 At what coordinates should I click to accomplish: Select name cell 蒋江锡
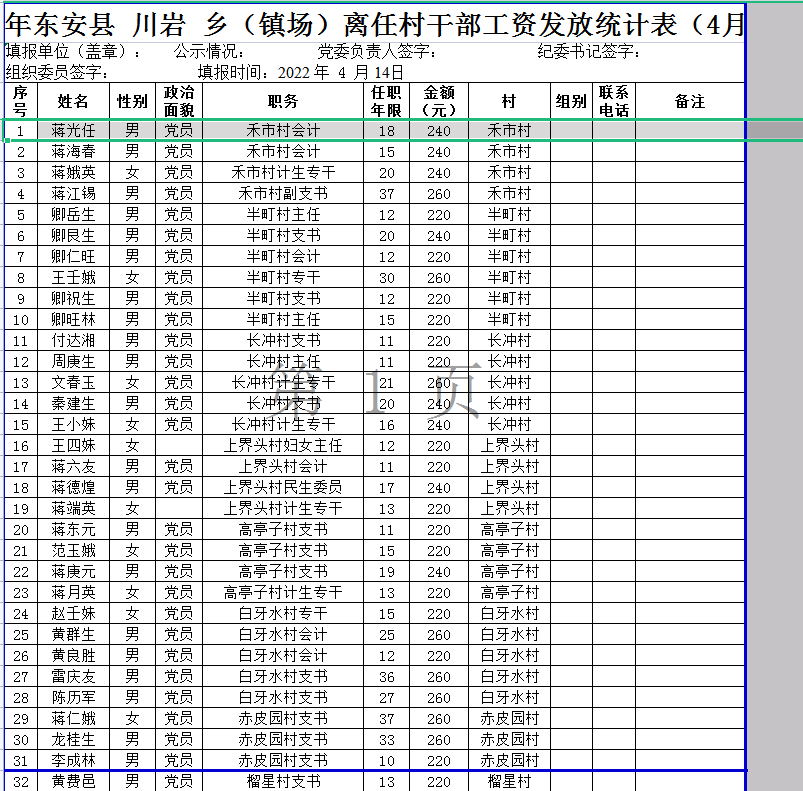[x=73, y=194]
